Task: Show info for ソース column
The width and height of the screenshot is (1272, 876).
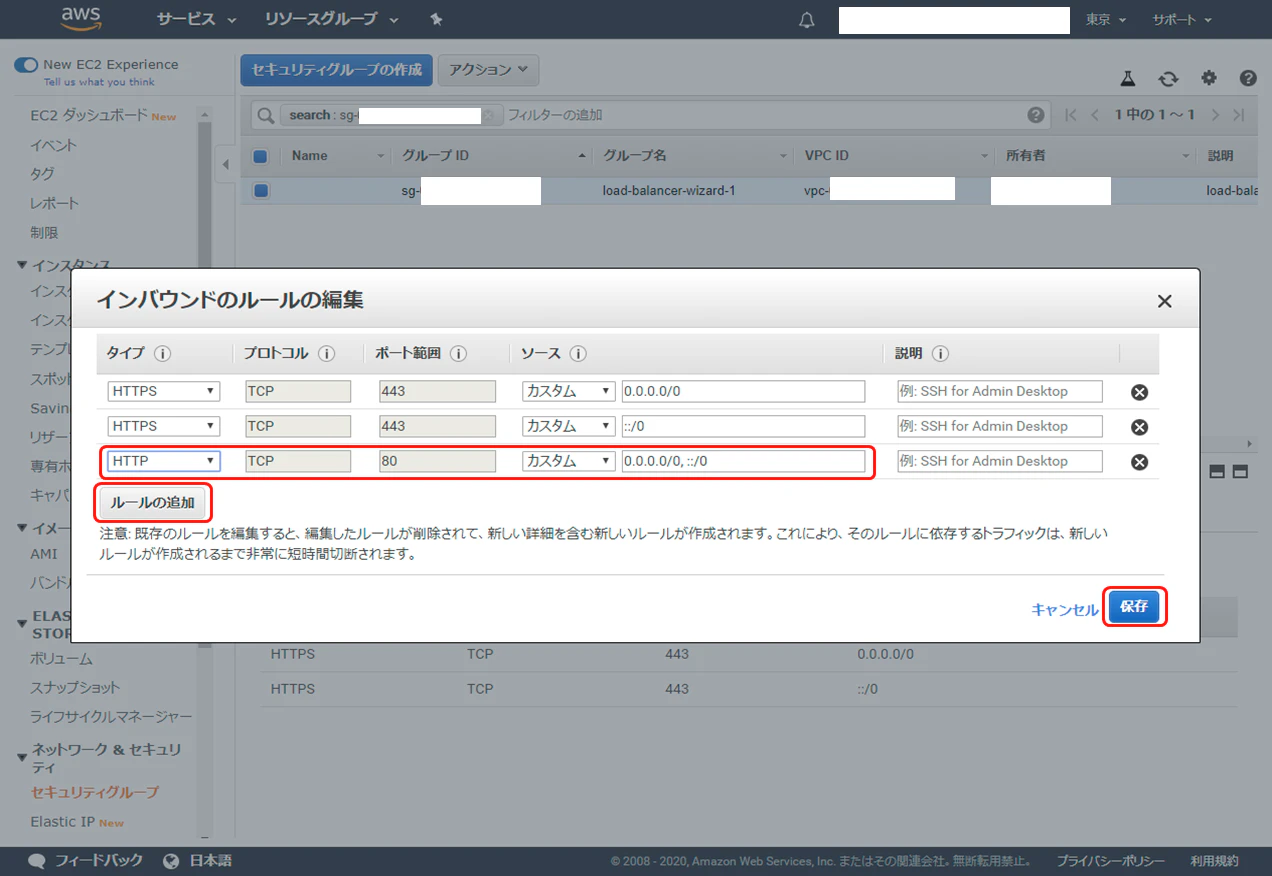Action: [578, 354]
